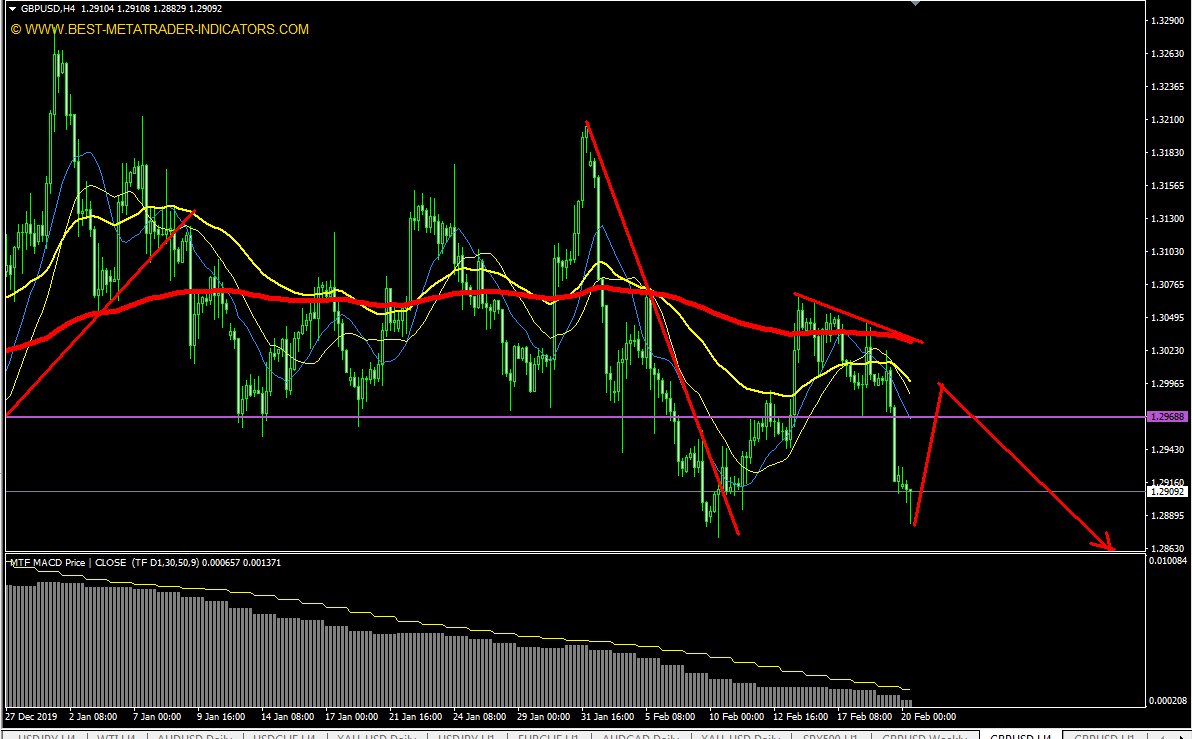The width and height of the screenshot is (1192, 739).
Task: Click the active GBPUSD H4 tab
Action: pyautogui.click(x=1018, y=736)
